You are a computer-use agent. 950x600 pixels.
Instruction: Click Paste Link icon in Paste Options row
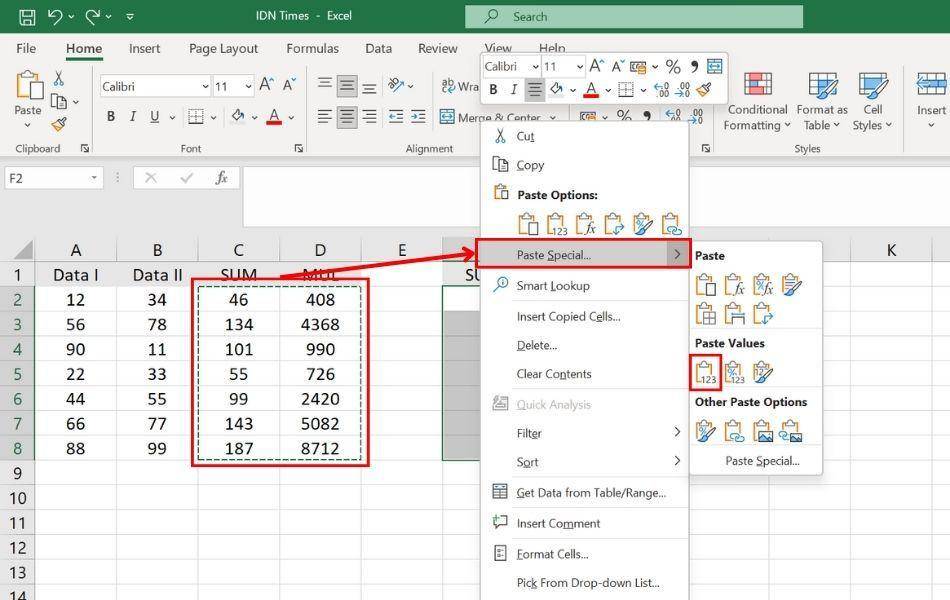click(x=671, y=224)
